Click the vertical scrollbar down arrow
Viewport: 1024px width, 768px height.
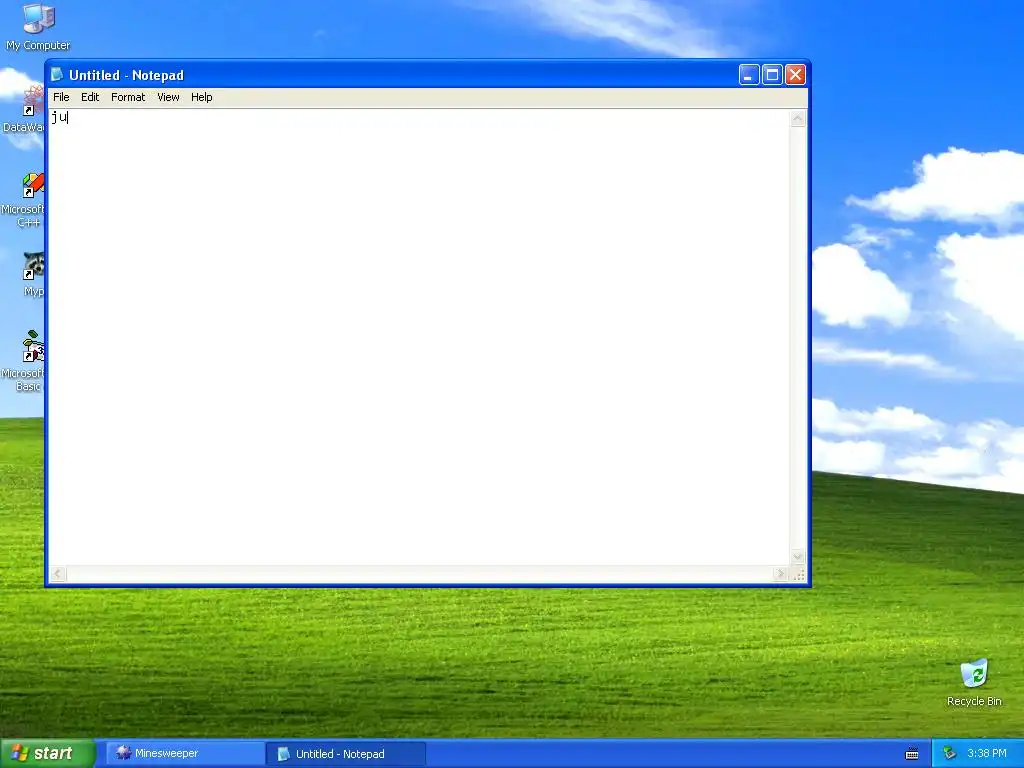point(797,557)
